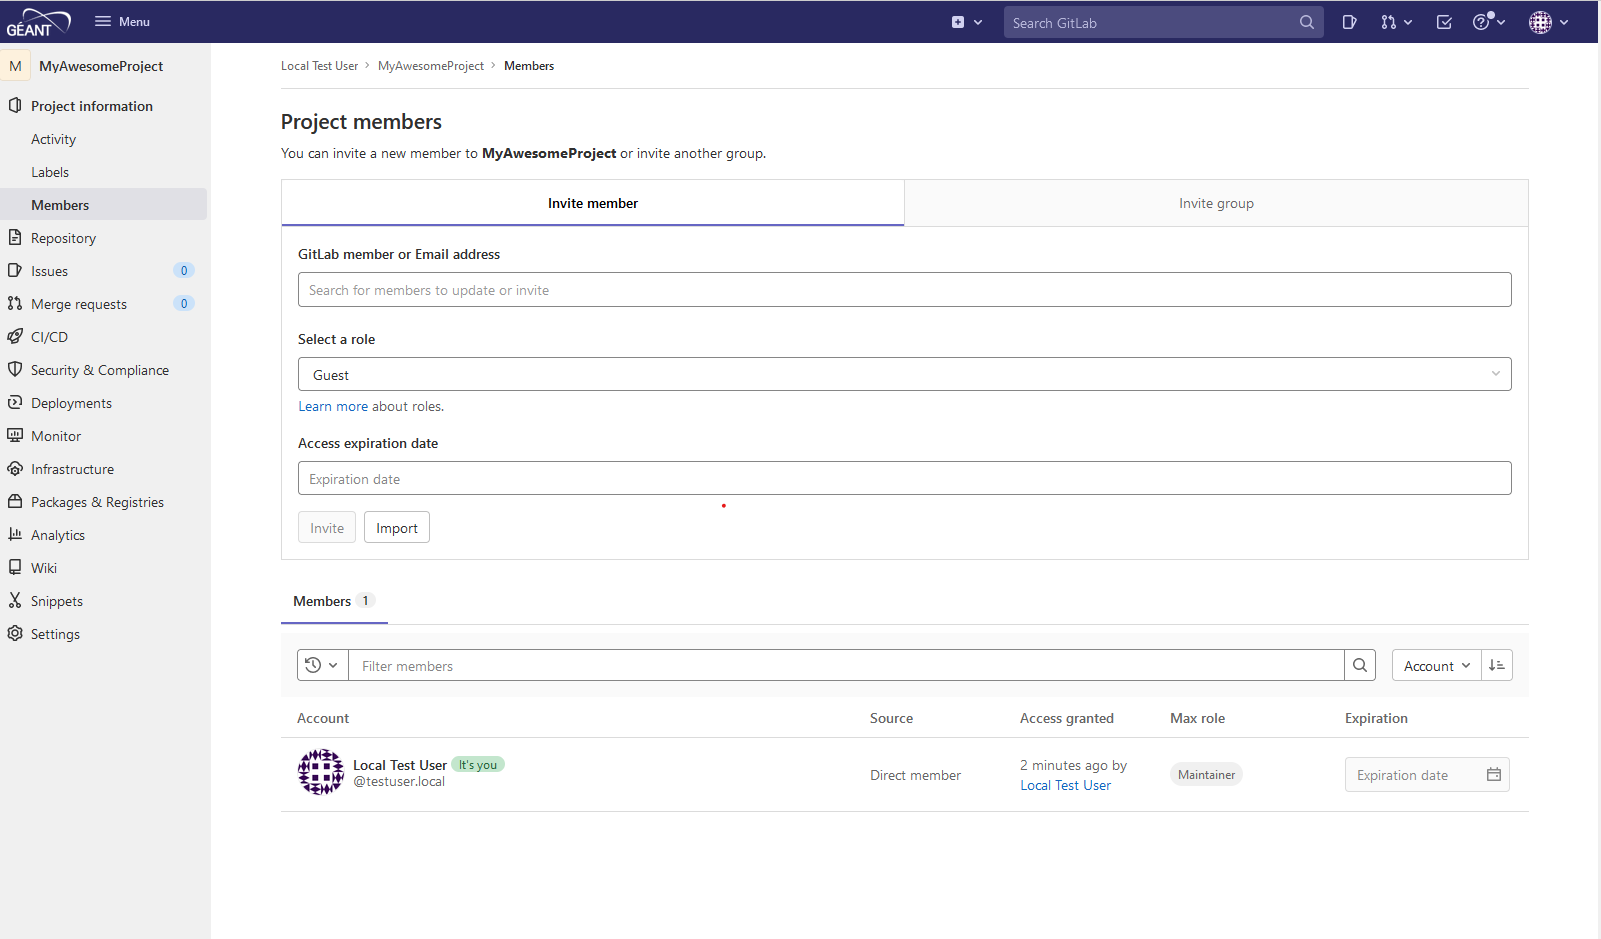The image size is (1601, 939).
Task: Click the Security & Compliance shield icon
Action: (x=15, y=369)
